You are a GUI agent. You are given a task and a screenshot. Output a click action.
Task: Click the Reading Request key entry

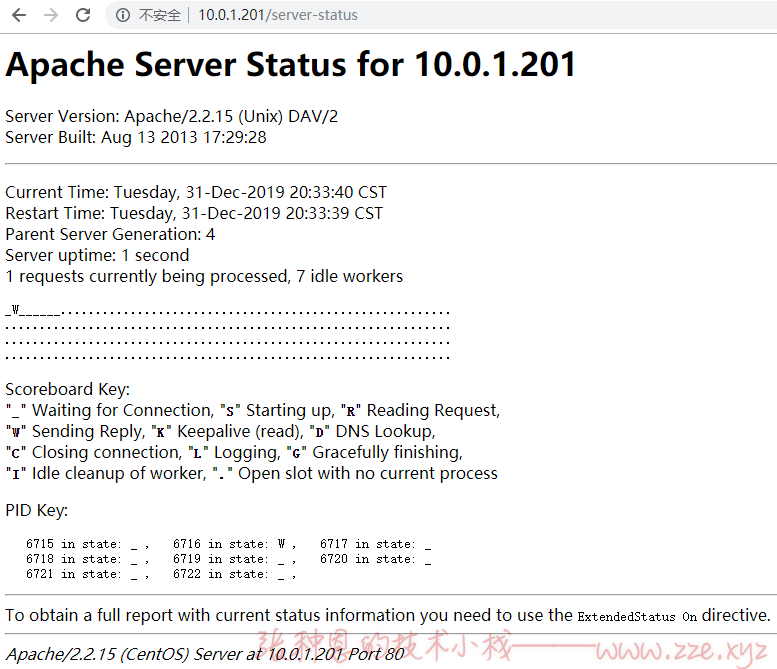[x=421, y=411]
